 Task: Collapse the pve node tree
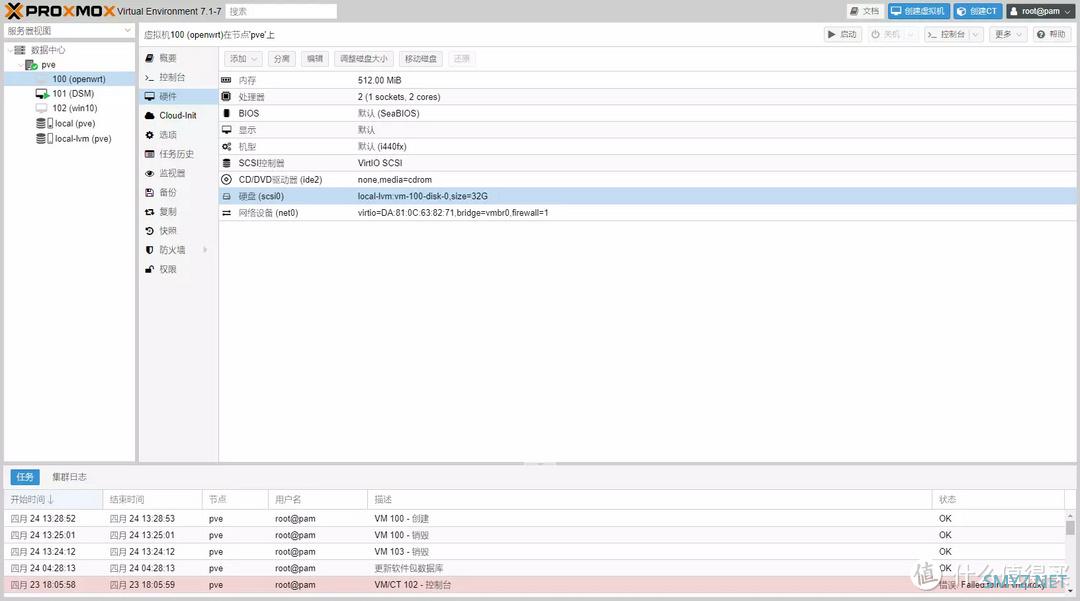(20, 65)
